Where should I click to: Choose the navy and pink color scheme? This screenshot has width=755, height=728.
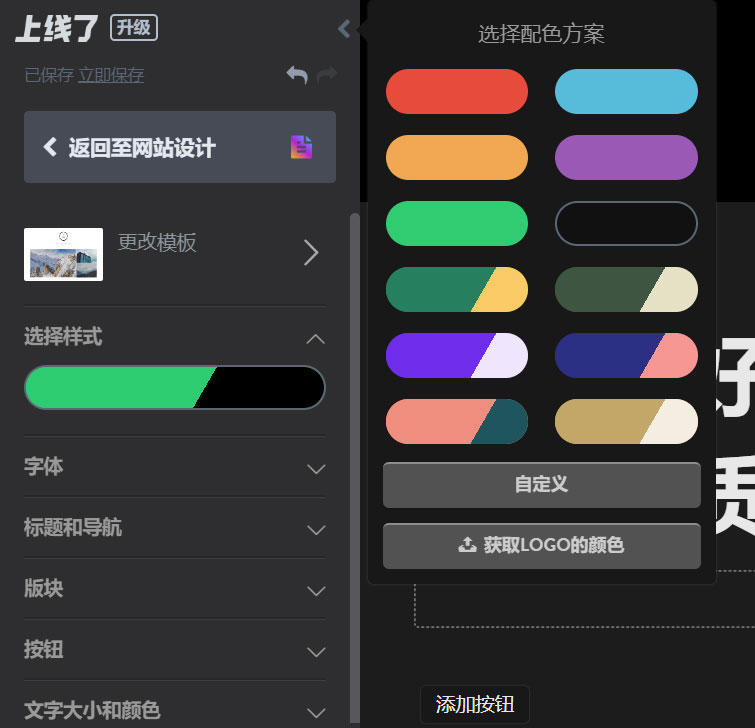(x=626, y=355)
